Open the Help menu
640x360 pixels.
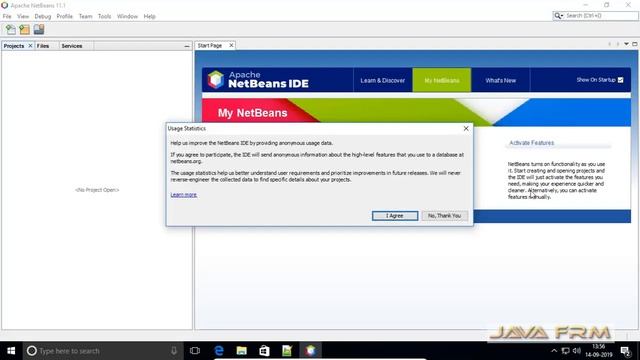coord(149,16)
